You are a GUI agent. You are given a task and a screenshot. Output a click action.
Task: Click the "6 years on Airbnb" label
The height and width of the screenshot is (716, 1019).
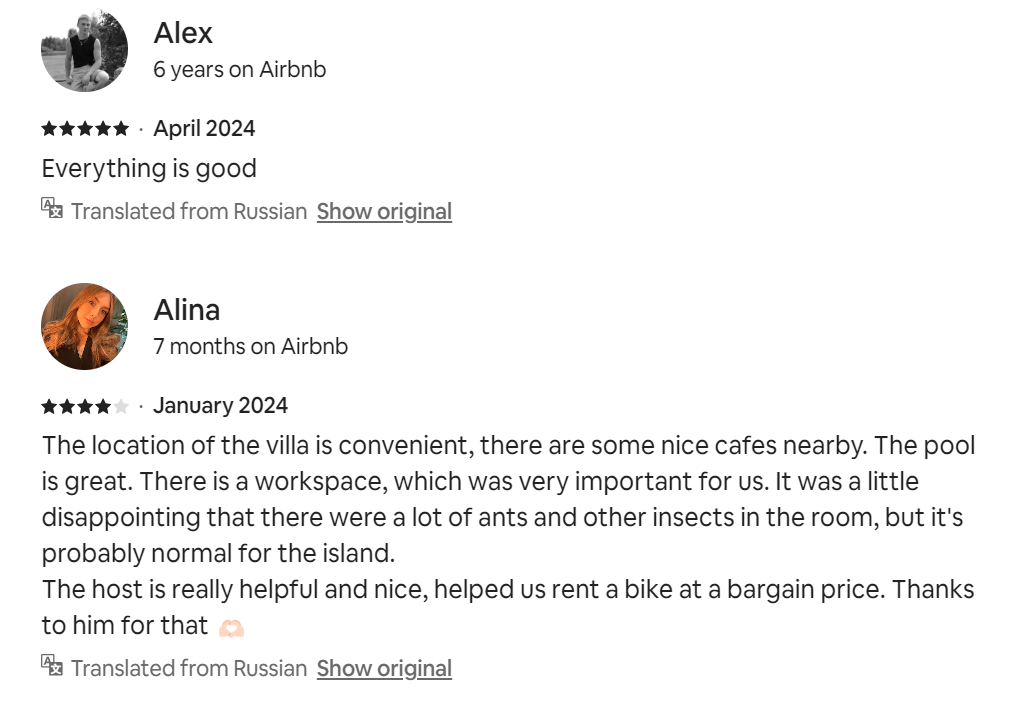(239, 70)
